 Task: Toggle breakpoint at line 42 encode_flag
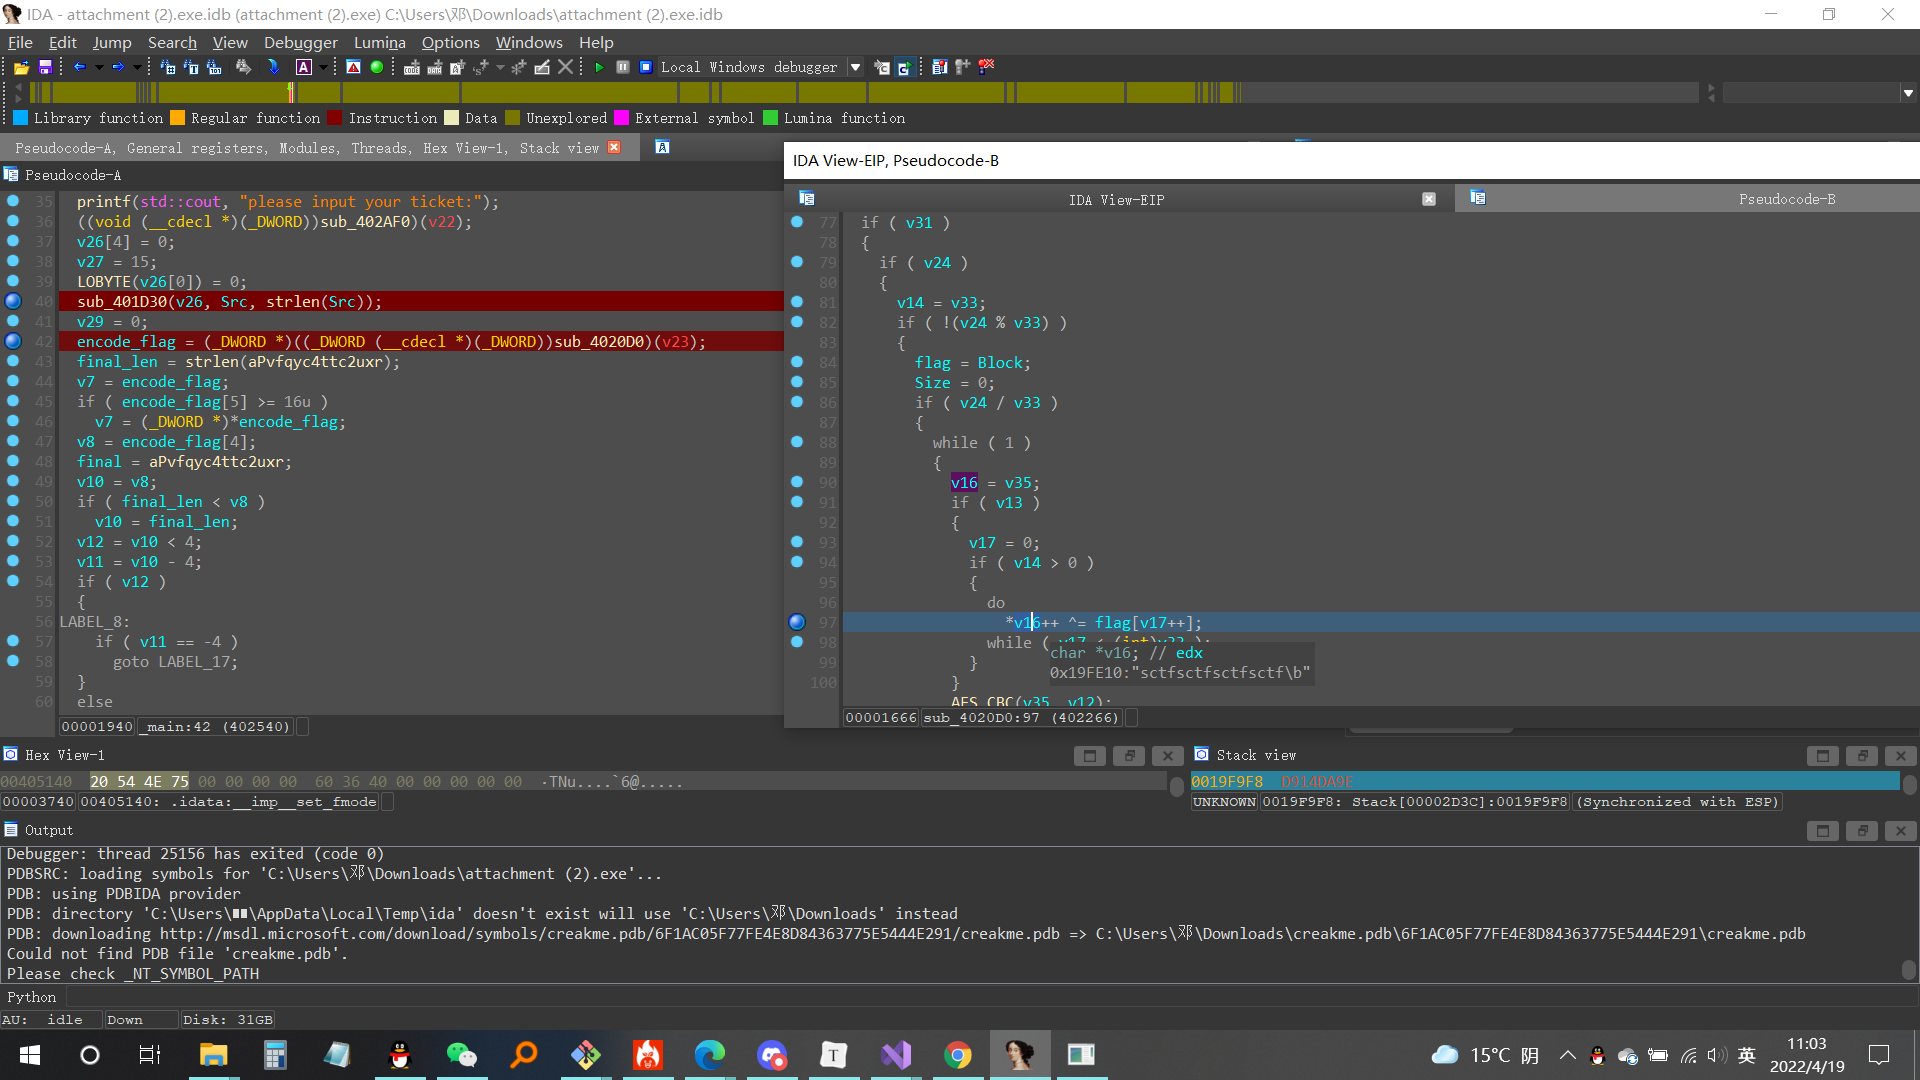click(13, 341)
